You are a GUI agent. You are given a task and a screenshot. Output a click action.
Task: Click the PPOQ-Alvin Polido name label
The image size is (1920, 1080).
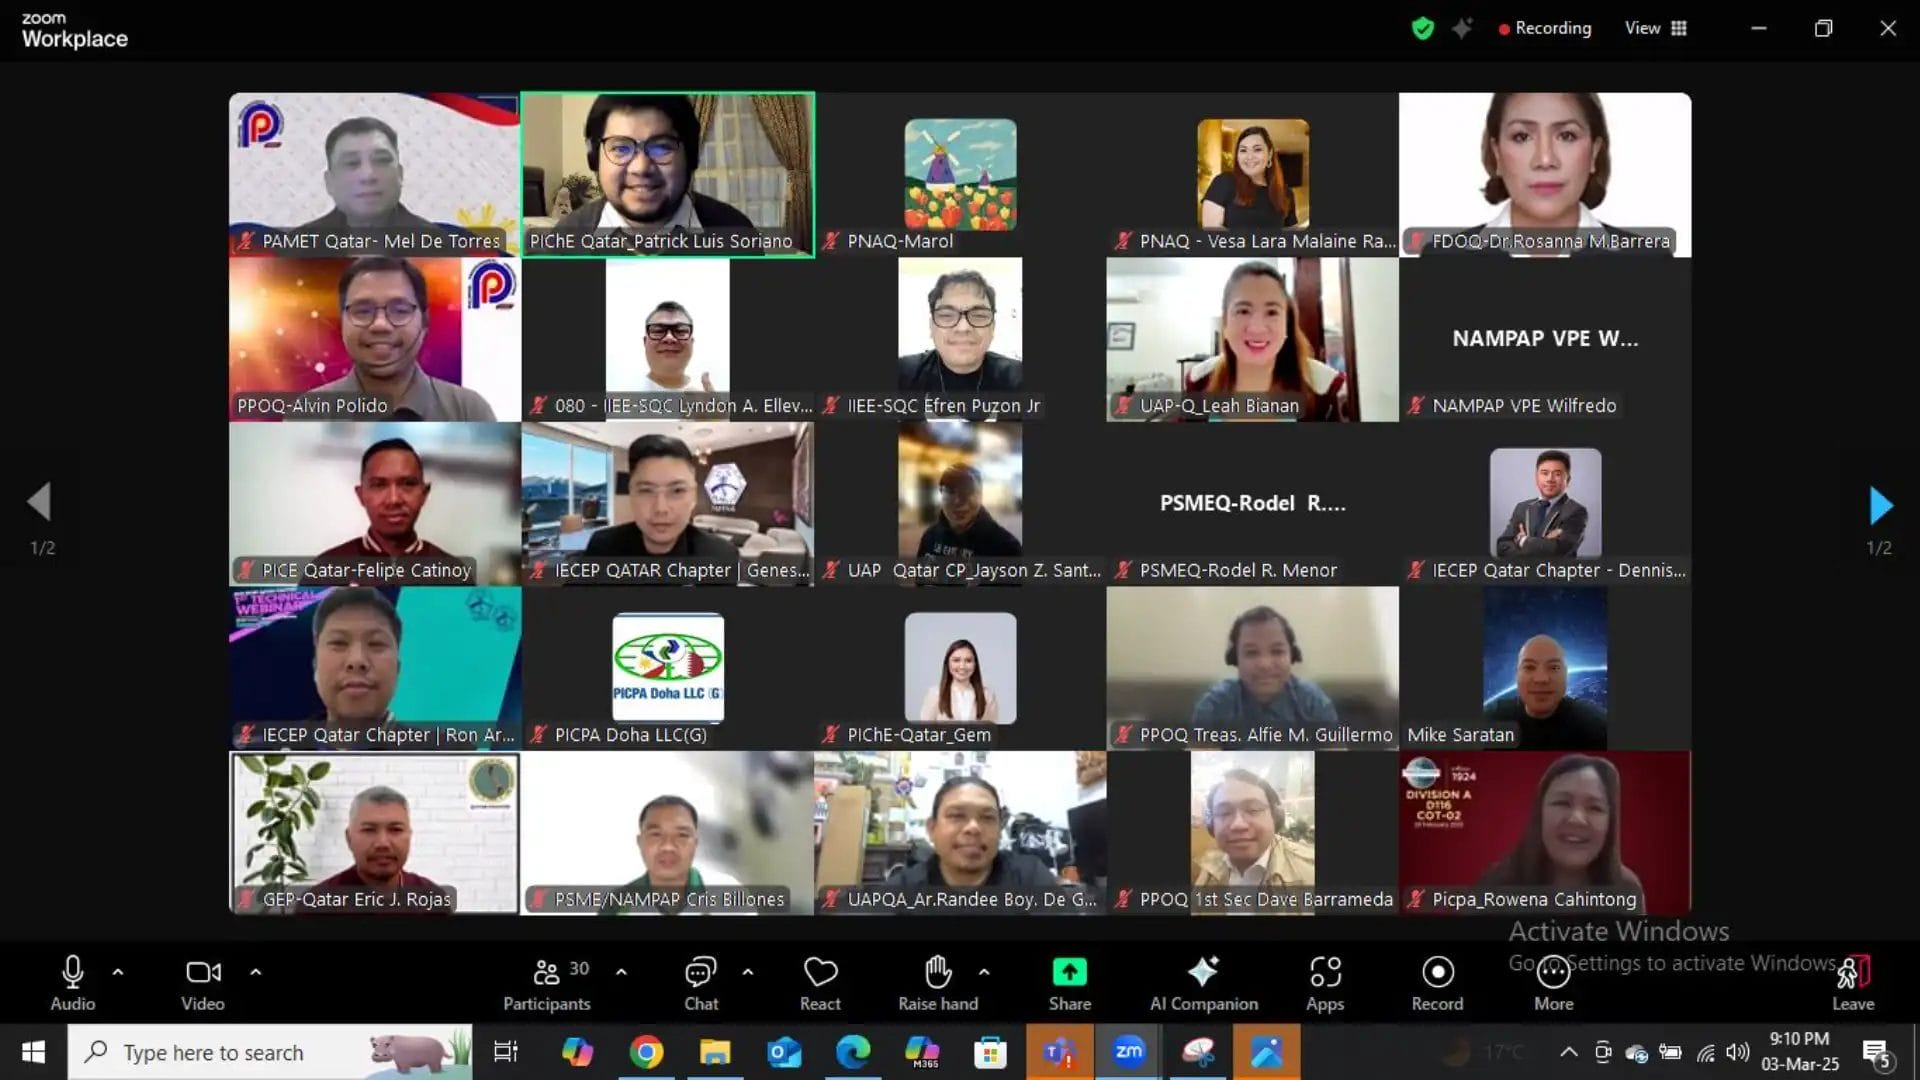(312, 406)
